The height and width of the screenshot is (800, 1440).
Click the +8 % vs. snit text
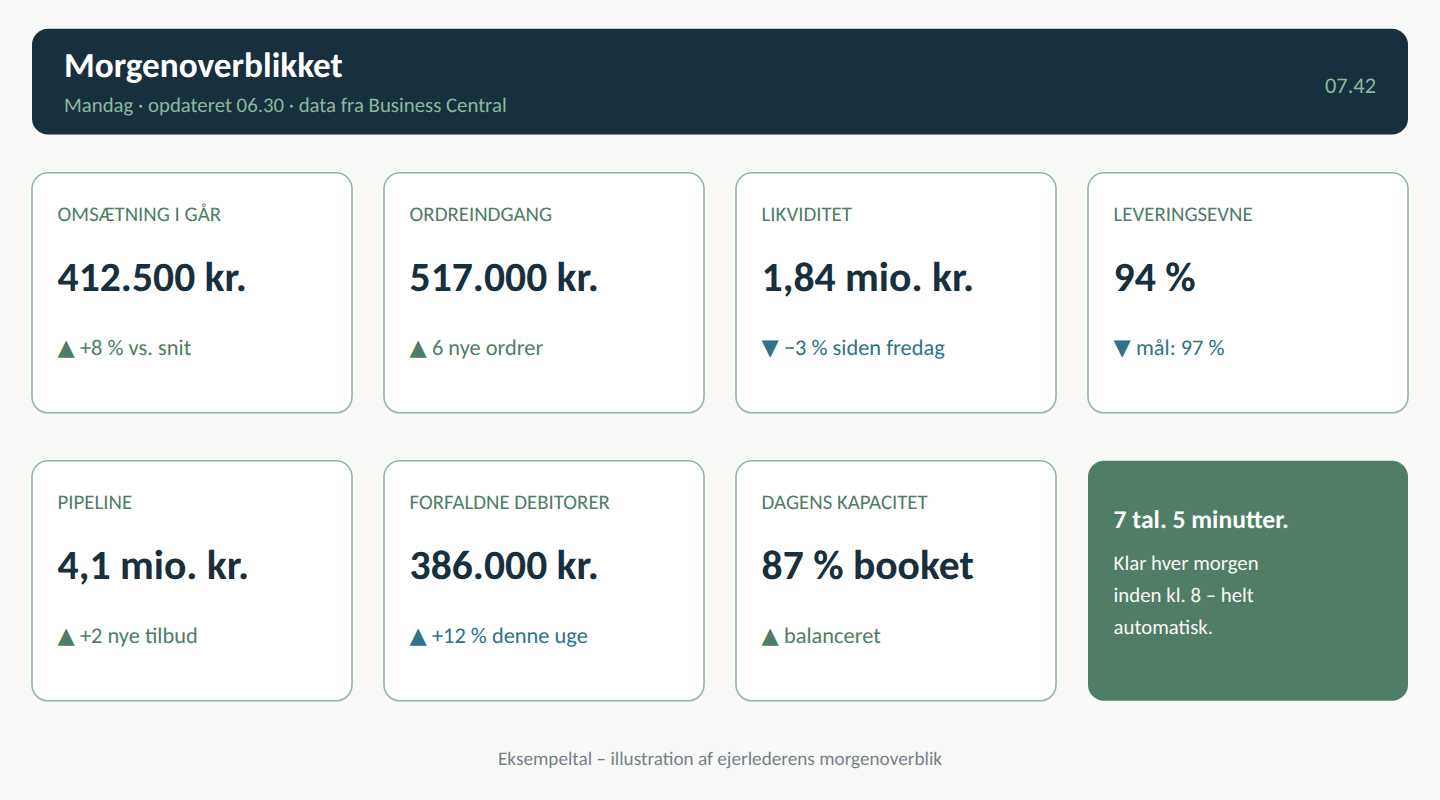coord(135,348)
